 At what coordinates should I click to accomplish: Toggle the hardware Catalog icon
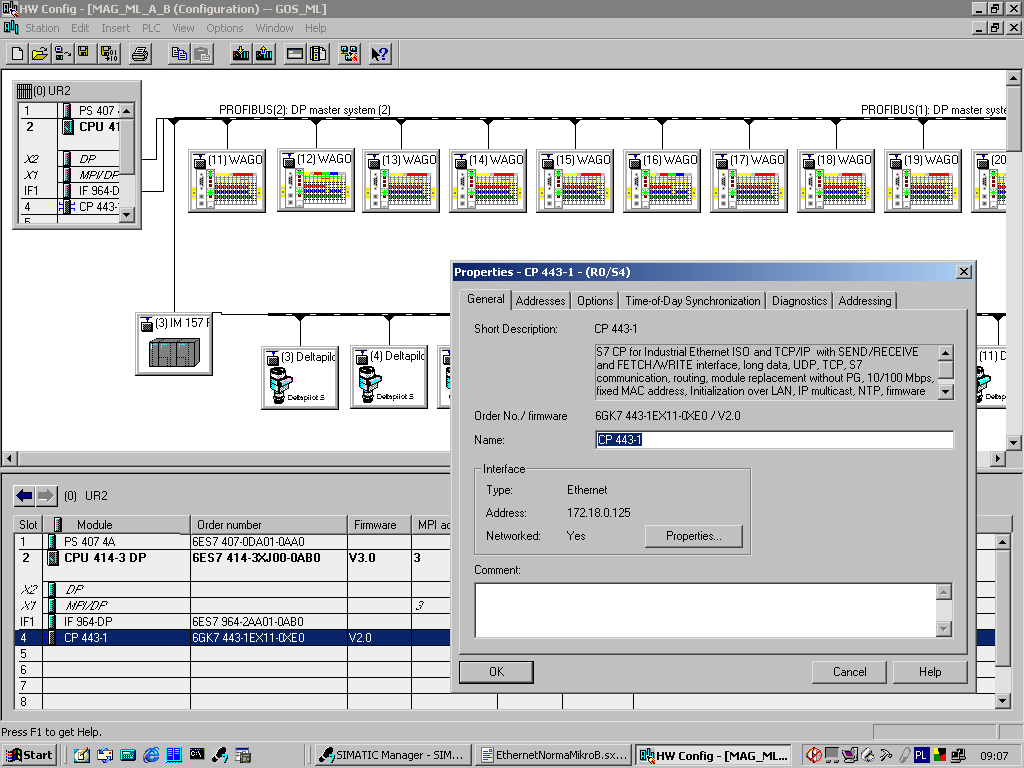pyautogui.click(x=318, y=54)
